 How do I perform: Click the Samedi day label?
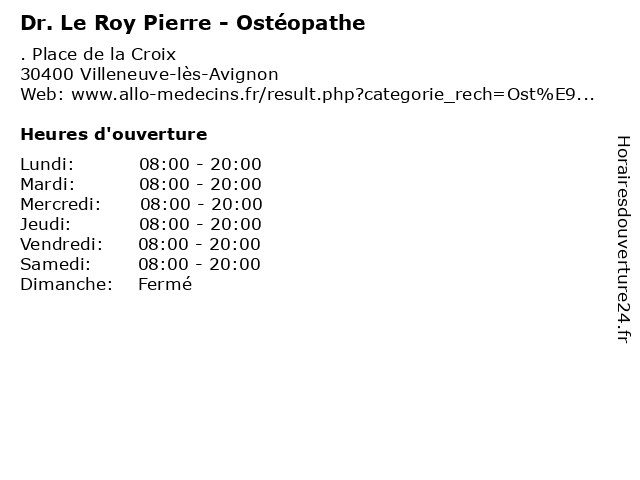(x=55, y=264)
